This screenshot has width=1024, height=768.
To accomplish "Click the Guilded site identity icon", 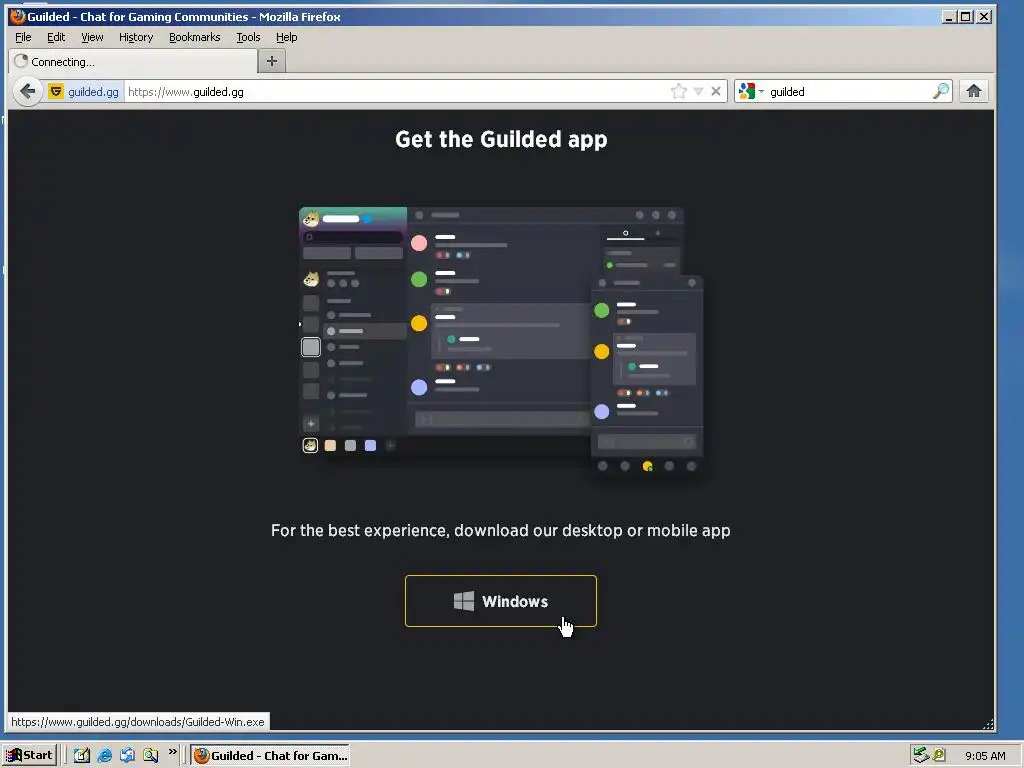I will click(x=56, y=91).
